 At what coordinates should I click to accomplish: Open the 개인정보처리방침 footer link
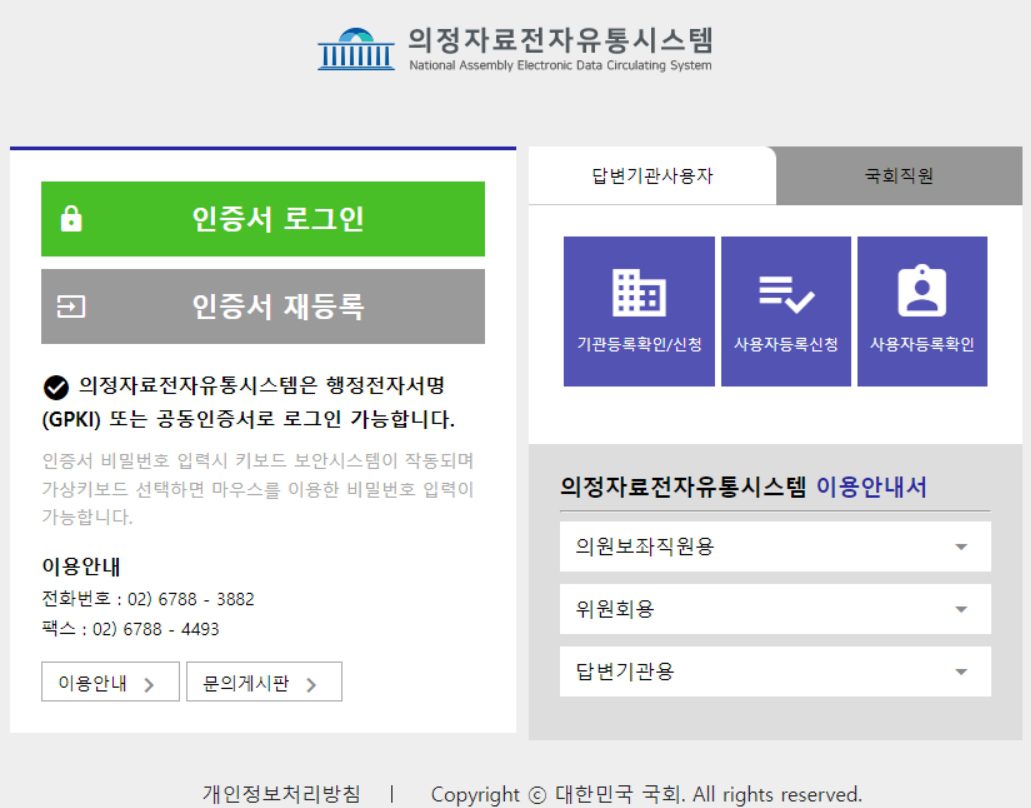[281, 794]
